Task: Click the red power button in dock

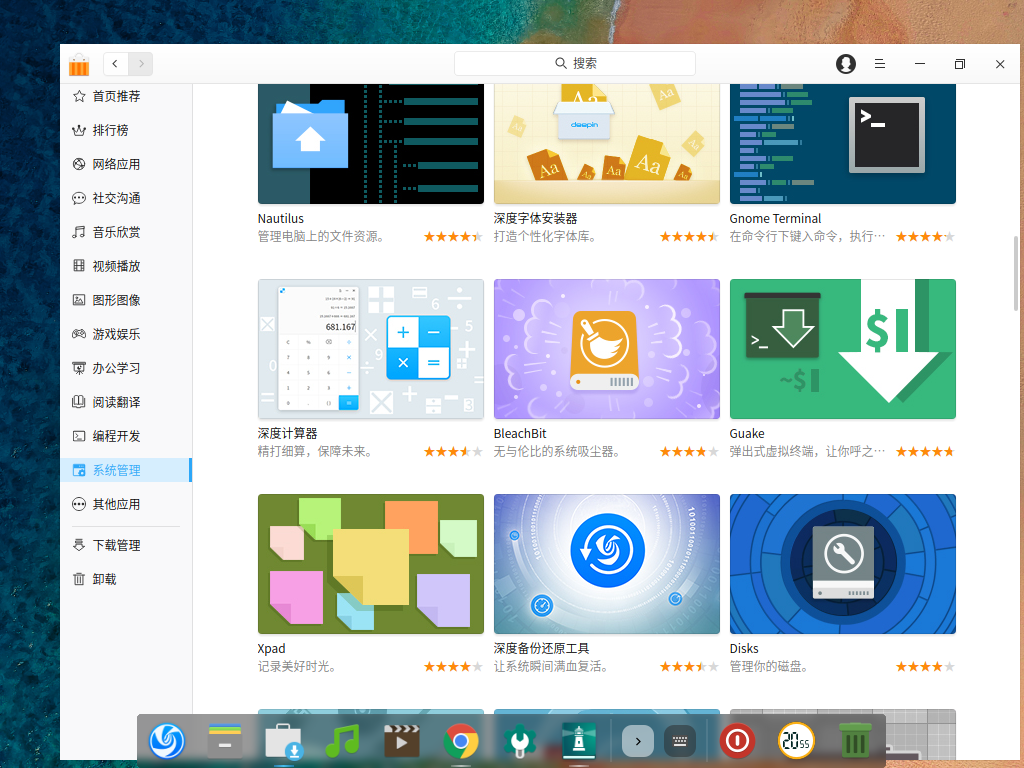Action: pos(737,741)
